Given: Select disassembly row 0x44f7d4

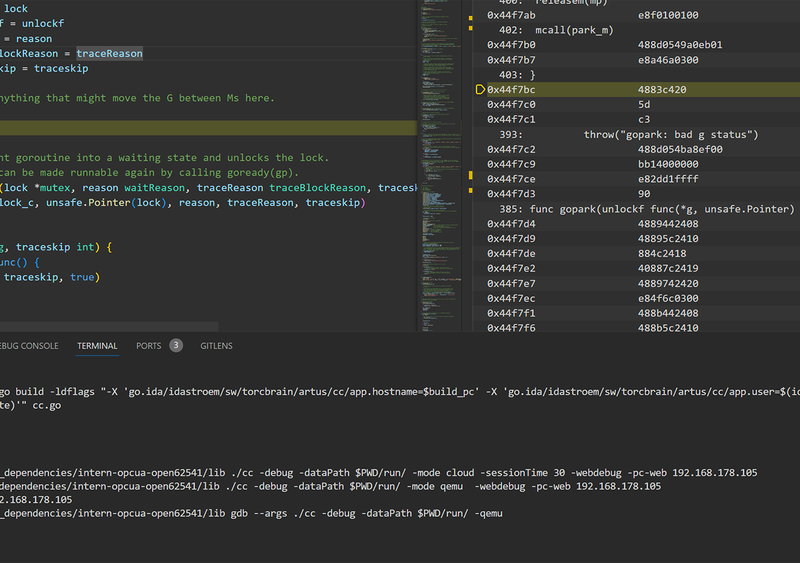Looking at the screenshot, I should point(636,224).
